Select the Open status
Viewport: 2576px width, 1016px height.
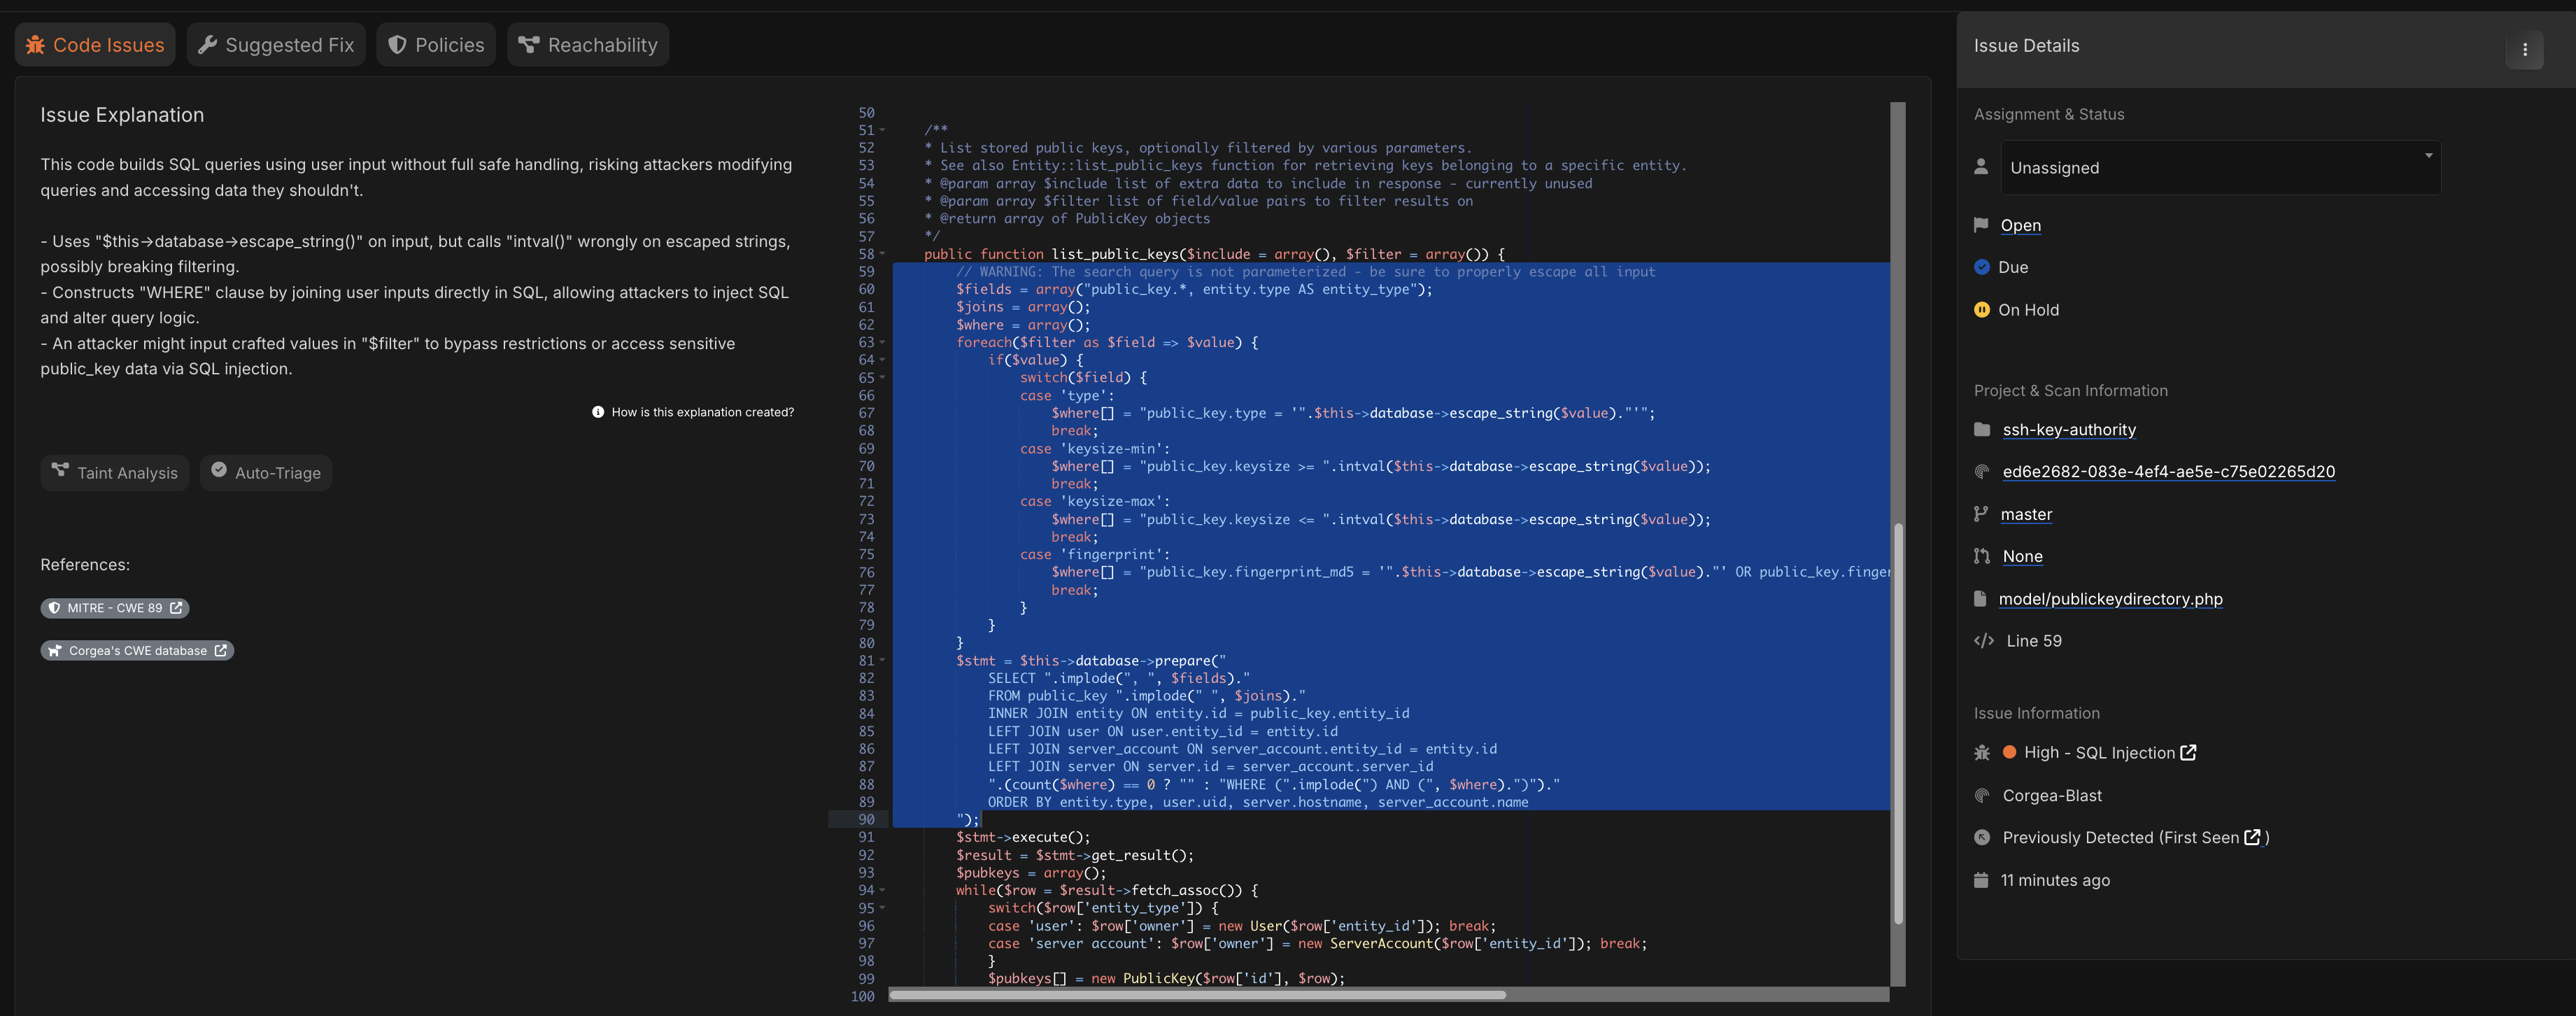click(2020, 225)
